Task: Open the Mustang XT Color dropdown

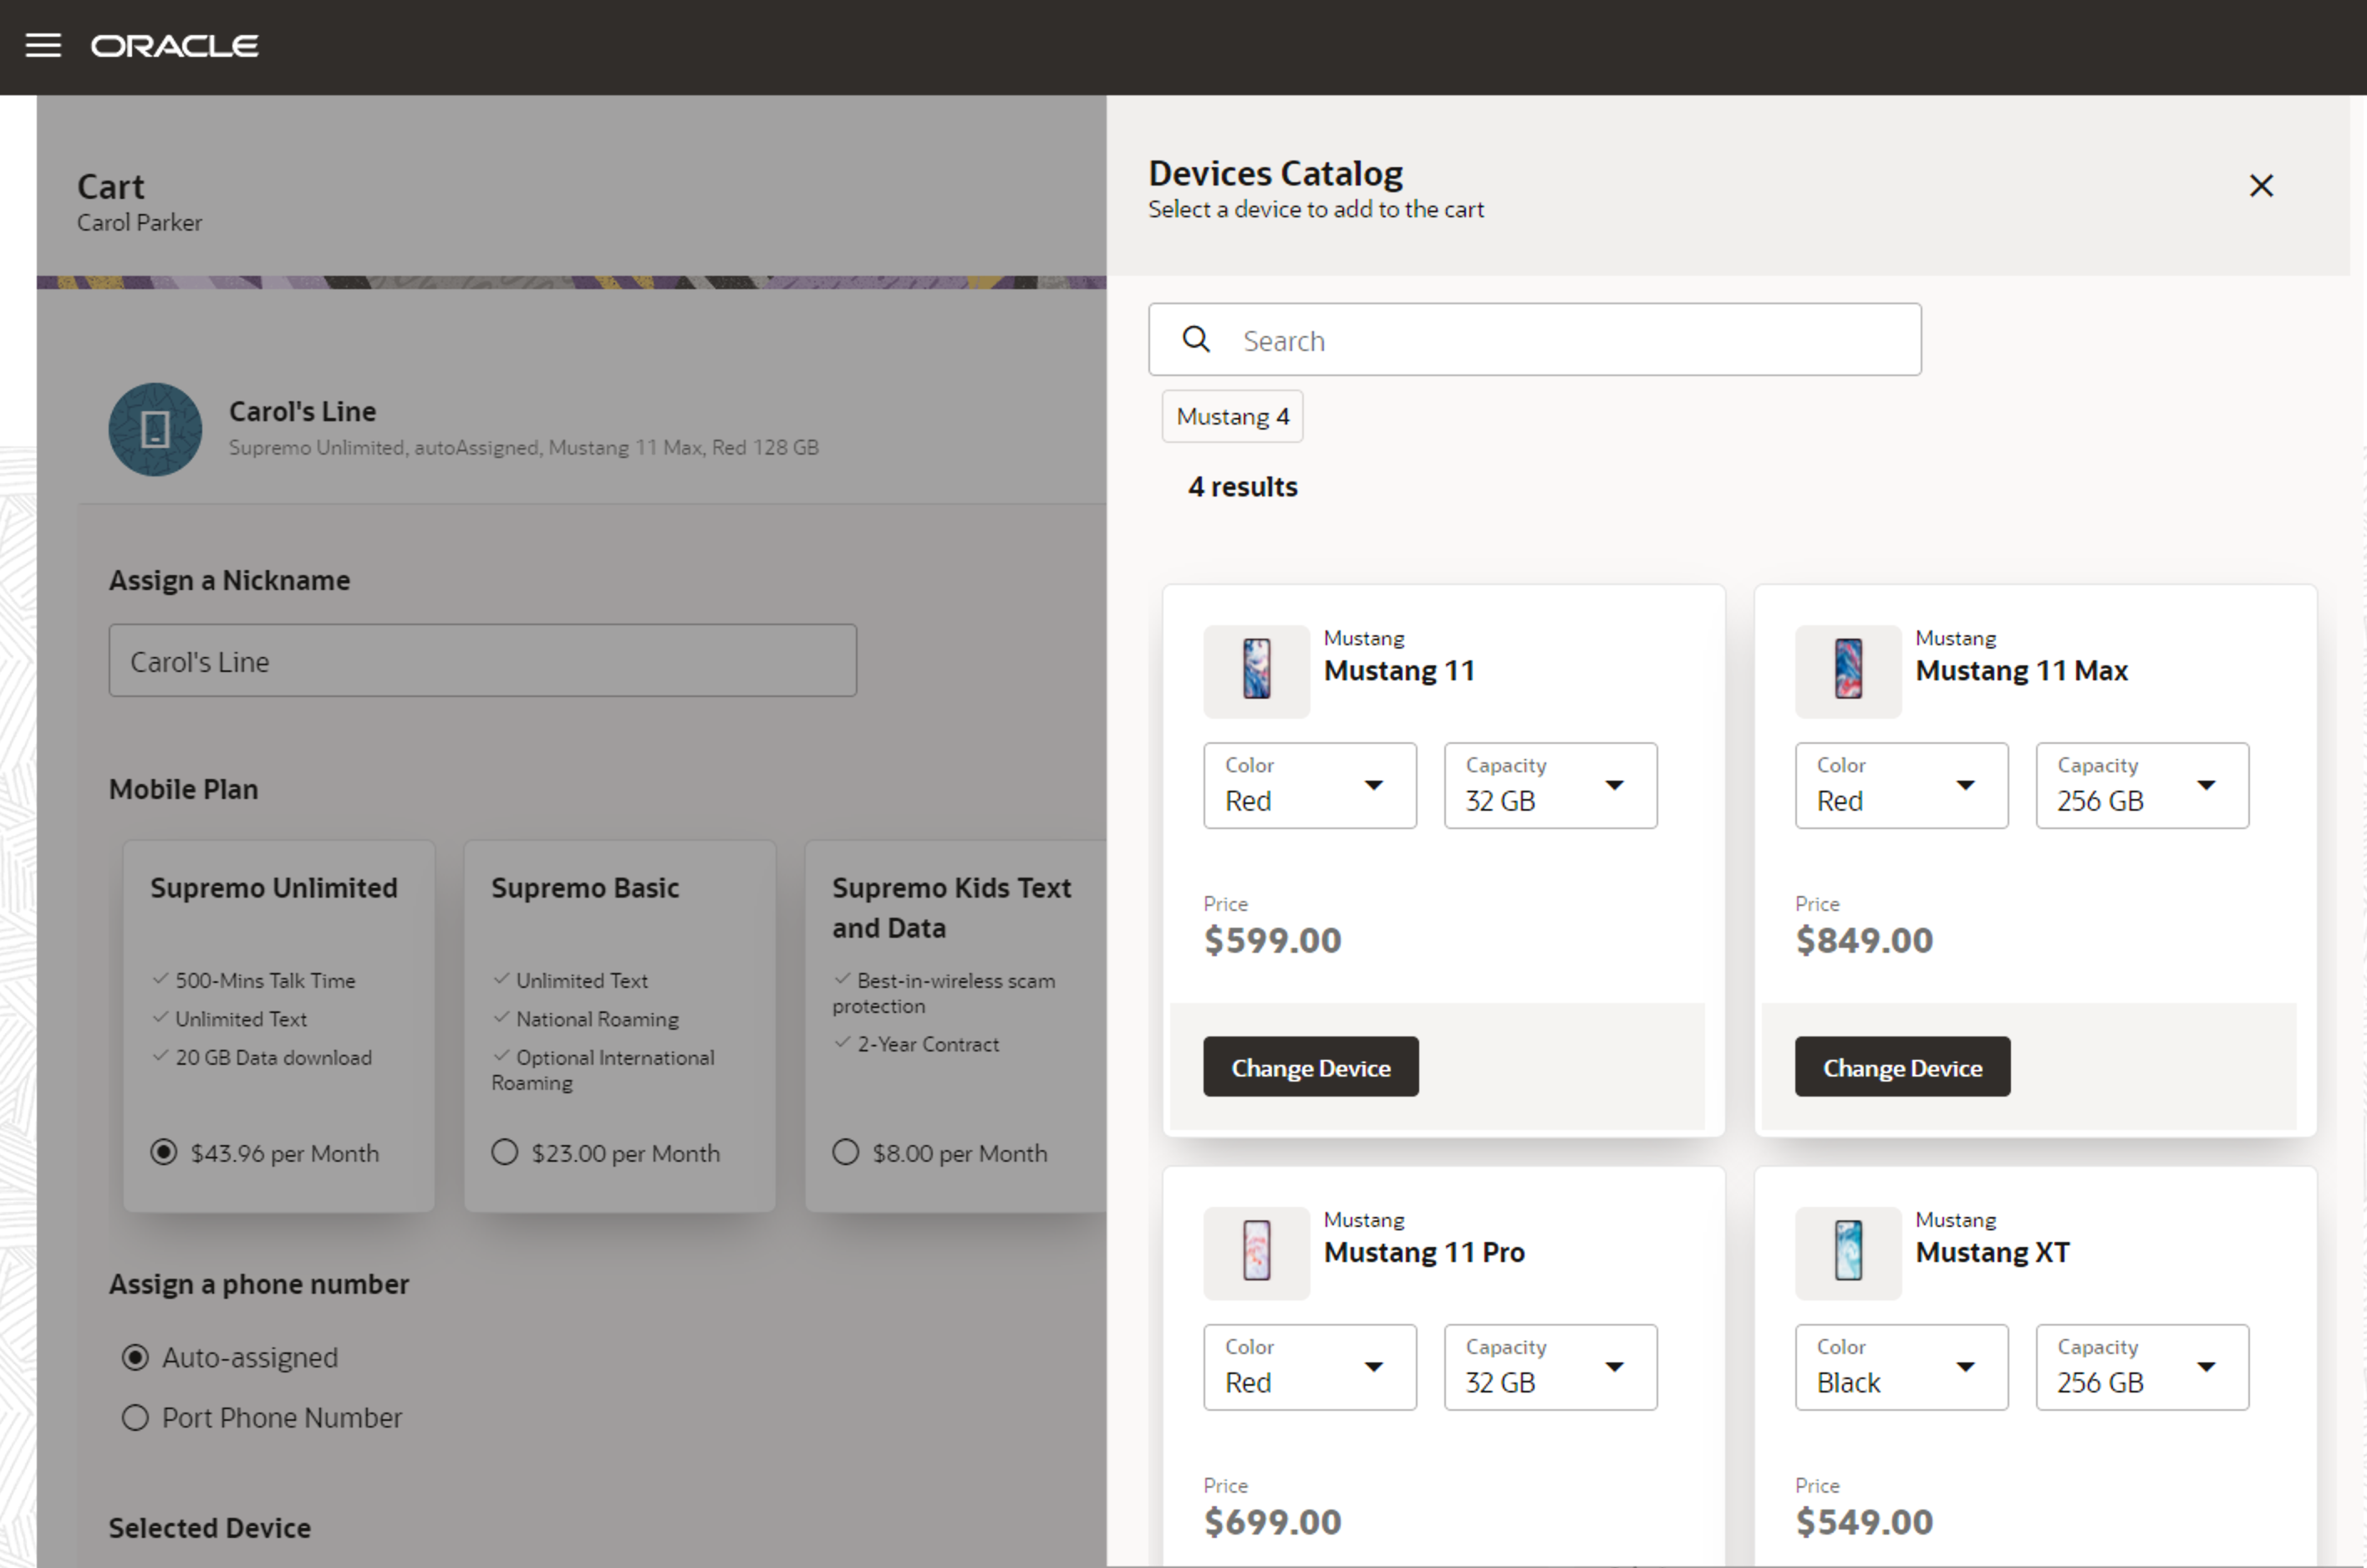Action: click(x=1900, y=1368)
